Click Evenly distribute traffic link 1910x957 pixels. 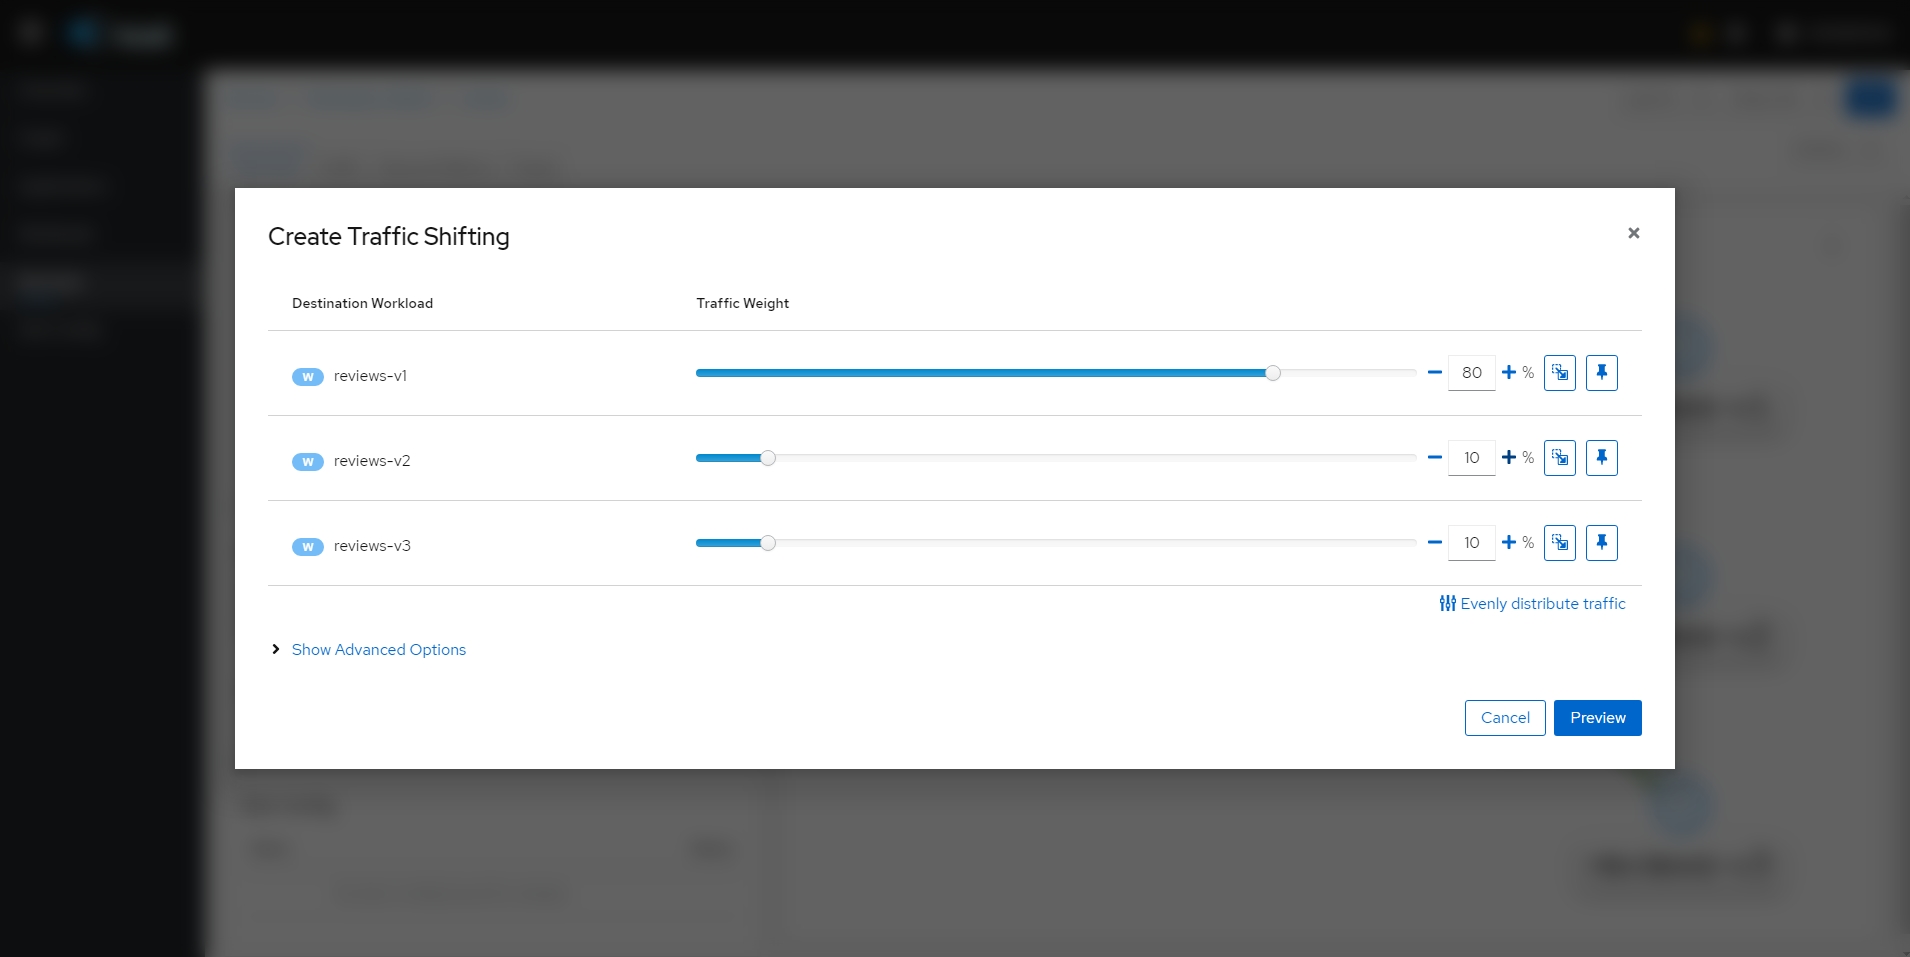[1532, 604]
